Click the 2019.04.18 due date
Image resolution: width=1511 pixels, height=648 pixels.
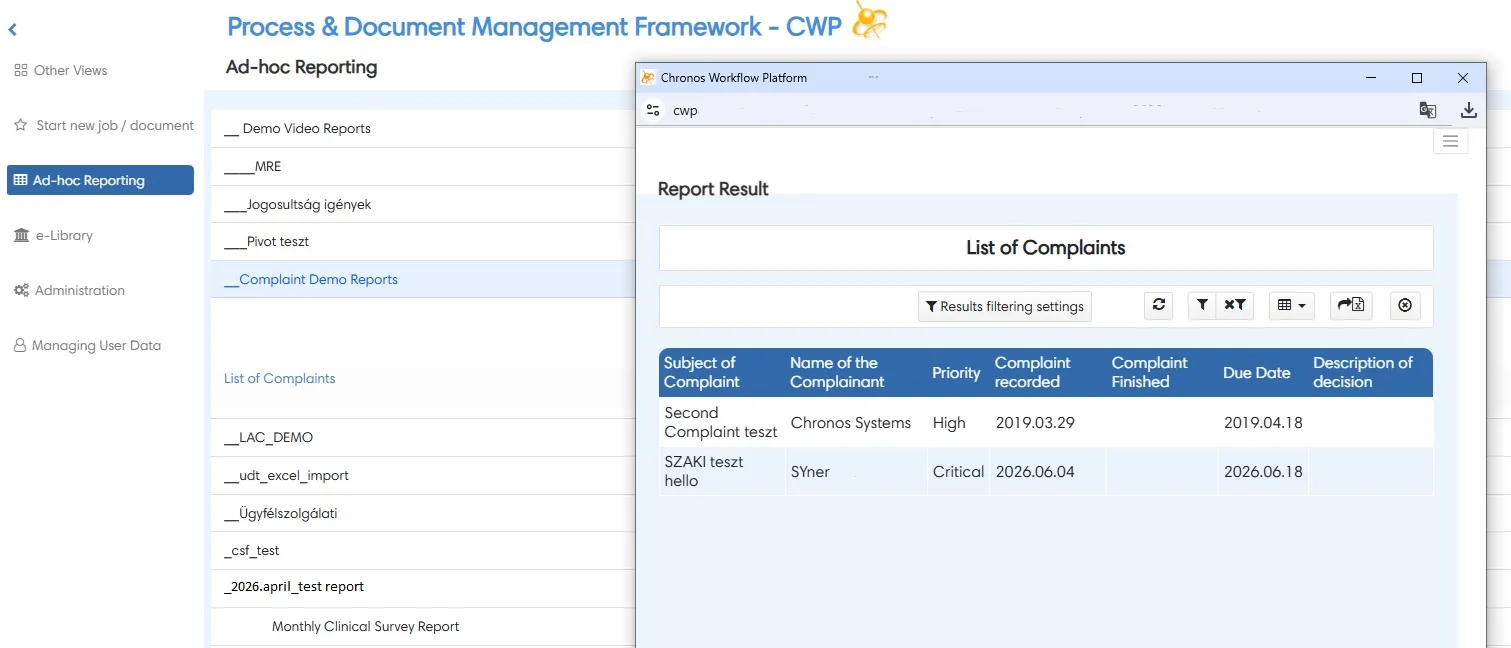(x=1263, y=422)
